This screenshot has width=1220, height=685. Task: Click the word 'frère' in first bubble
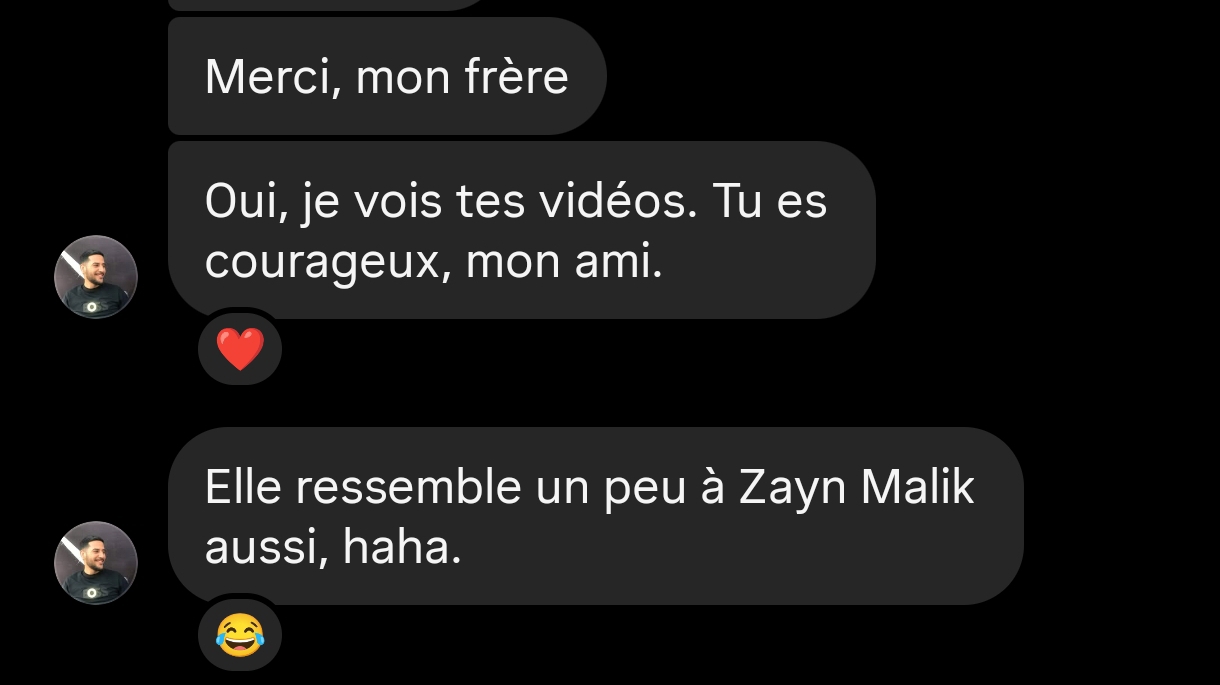click(x=517, y=77)
